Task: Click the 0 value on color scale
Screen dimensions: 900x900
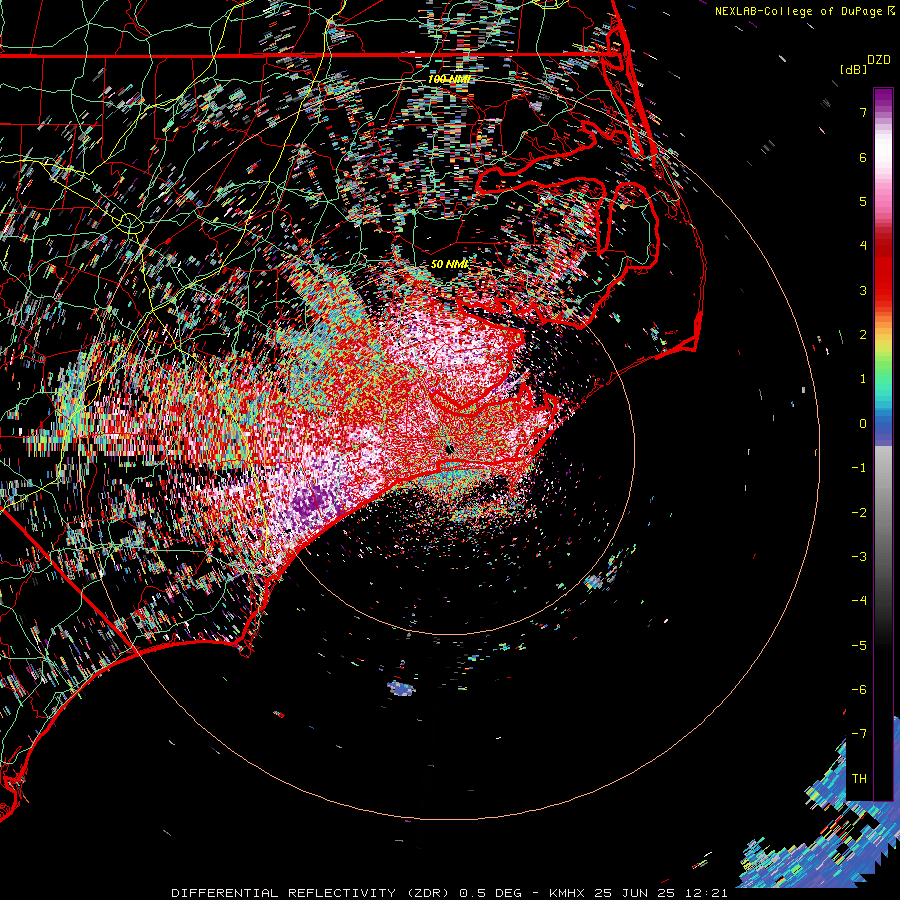Action: [x=863, y=424]
